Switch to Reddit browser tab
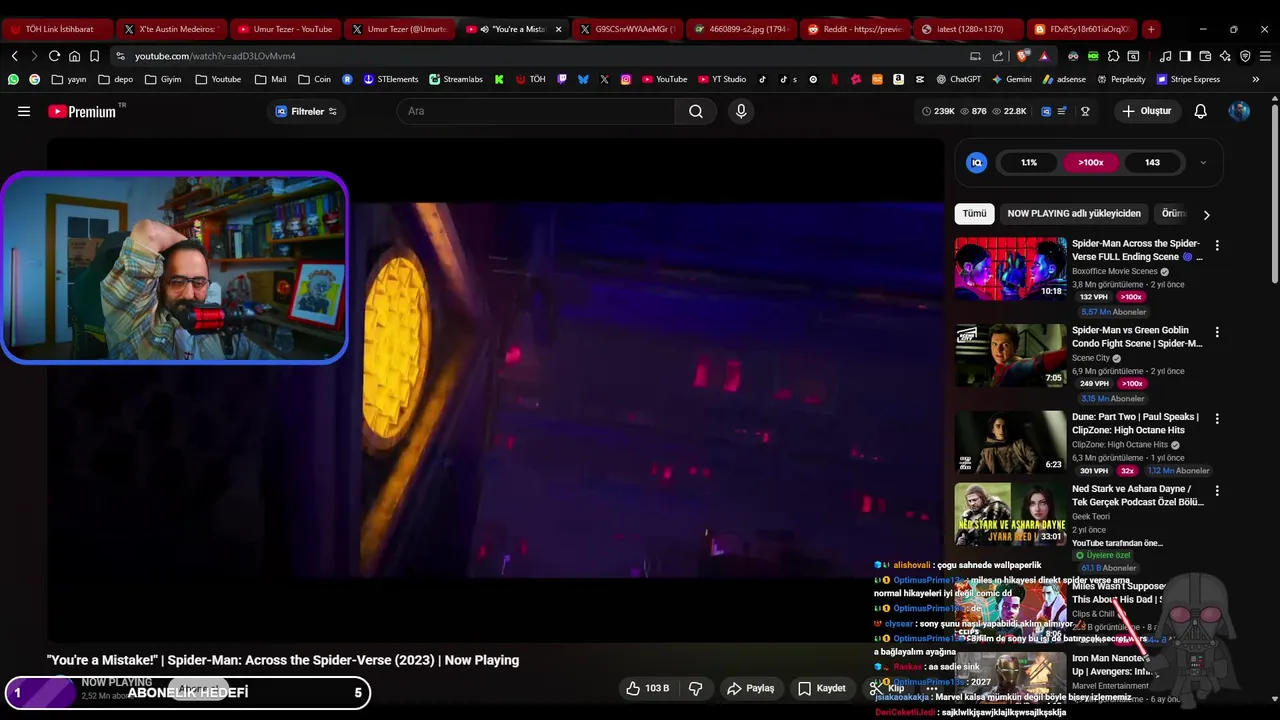The height and width of the screenshot is (720, 1280). pos(855,29)
